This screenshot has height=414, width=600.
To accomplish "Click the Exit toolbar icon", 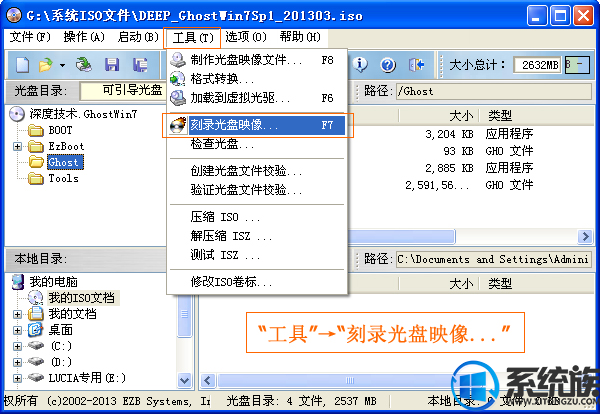I will tap(416, 65).
